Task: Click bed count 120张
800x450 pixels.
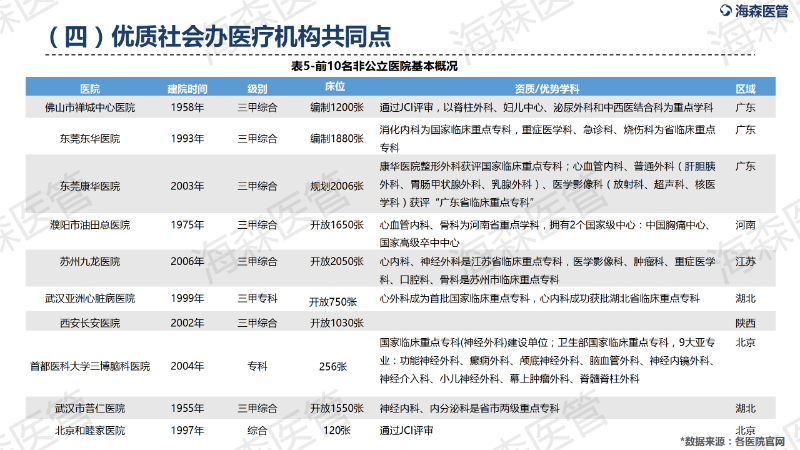Action: click(x=337, y=431)
